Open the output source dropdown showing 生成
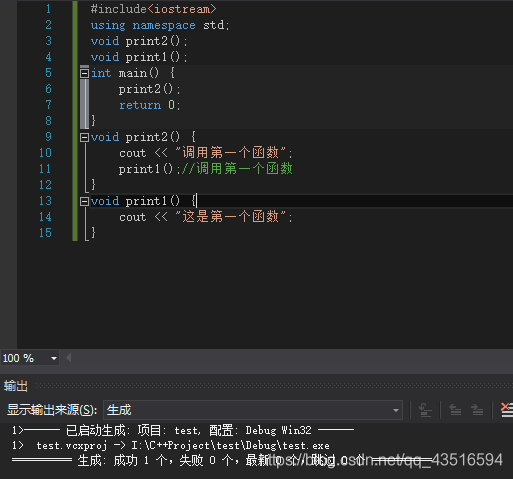This screenshot has width=513, height=479. (253, 410)
